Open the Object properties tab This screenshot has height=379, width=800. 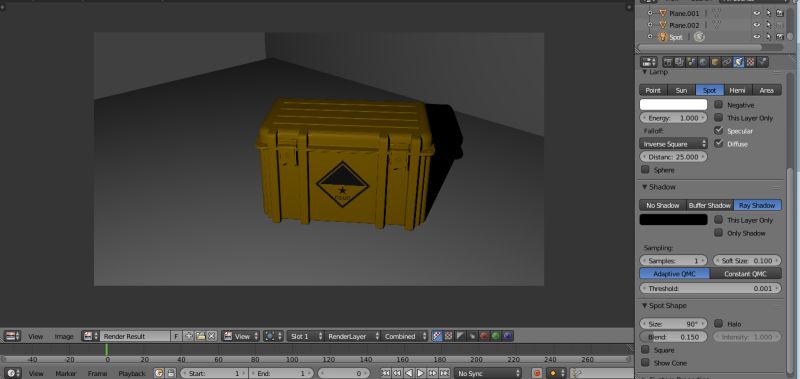715,62
